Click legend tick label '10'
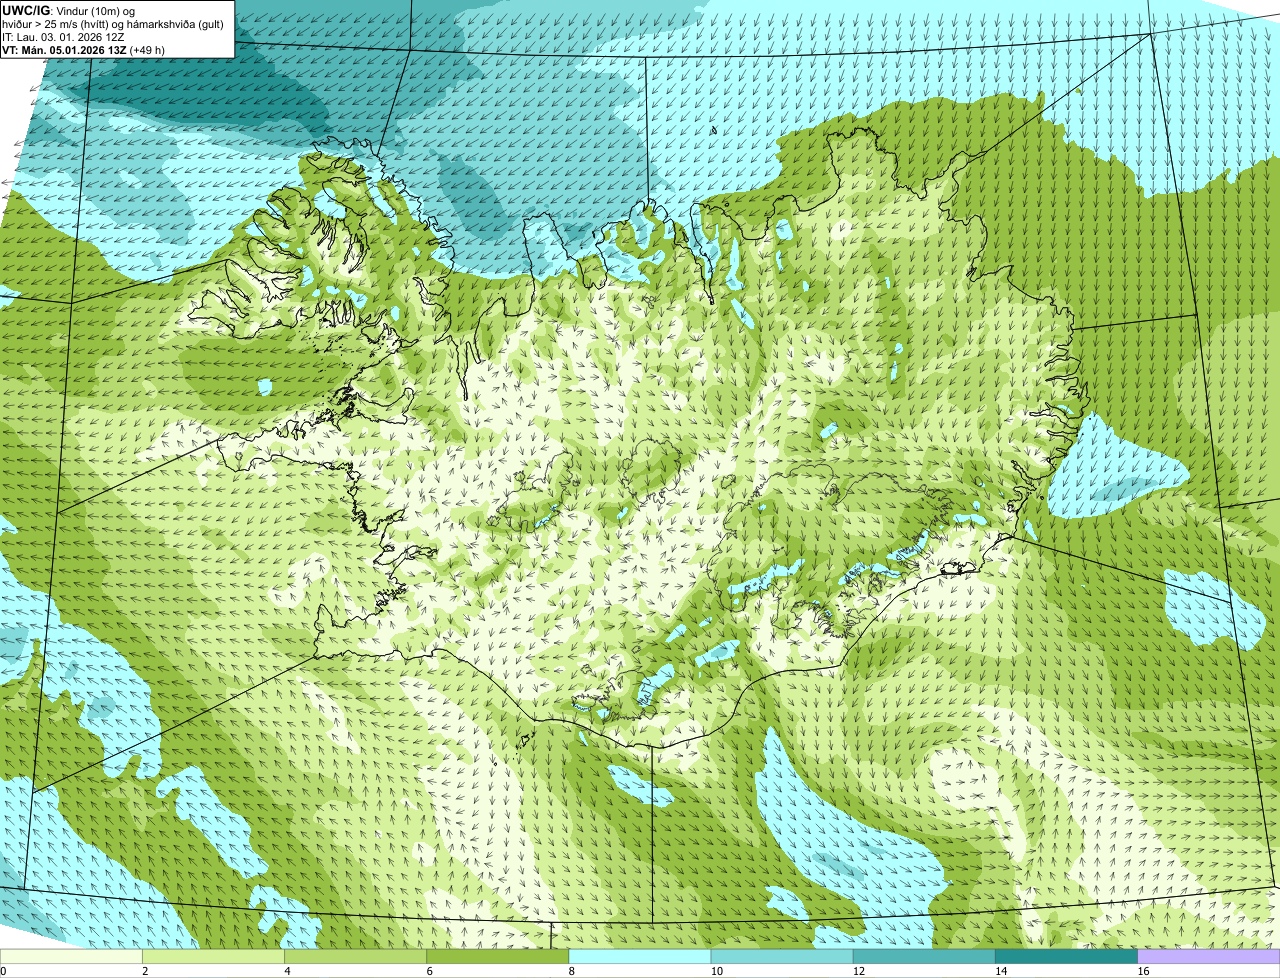The image size is (1280, 978). click(x=716, y=971)
